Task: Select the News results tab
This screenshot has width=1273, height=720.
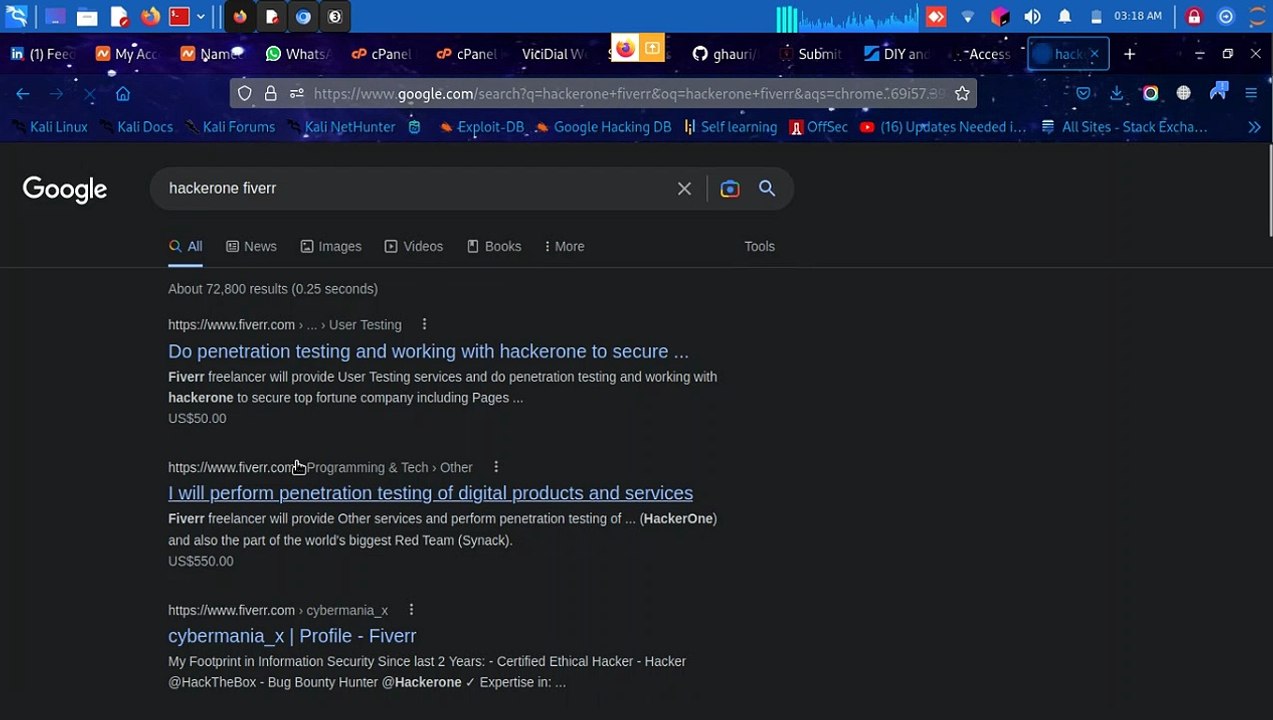Action: tap(251, 246)
